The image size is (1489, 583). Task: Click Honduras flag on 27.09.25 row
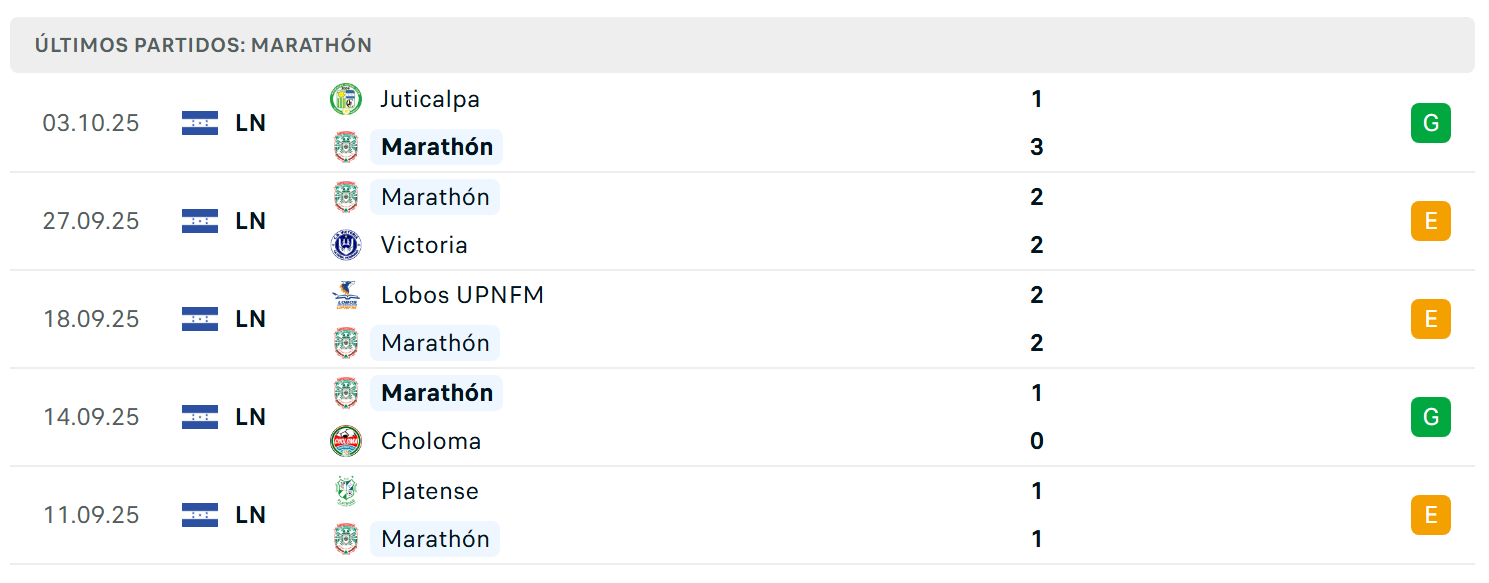coord(200,221)
